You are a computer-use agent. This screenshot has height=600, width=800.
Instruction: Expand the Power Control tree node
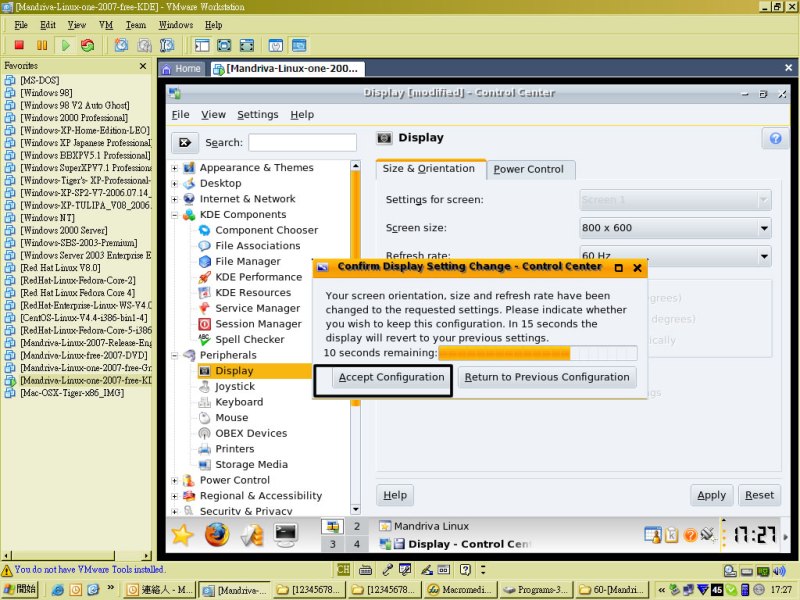pos(174,481)
